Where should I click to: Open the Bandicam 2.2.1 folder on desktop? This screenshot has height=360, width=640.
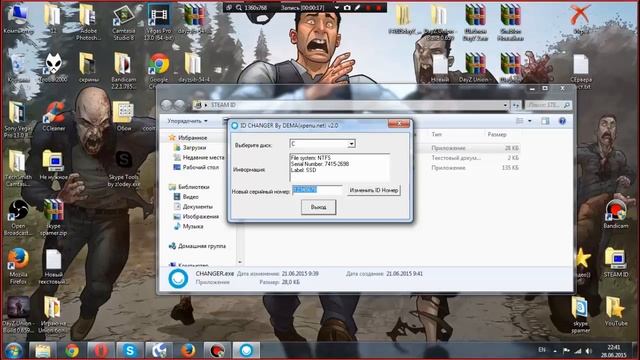[x=123, y=70]
